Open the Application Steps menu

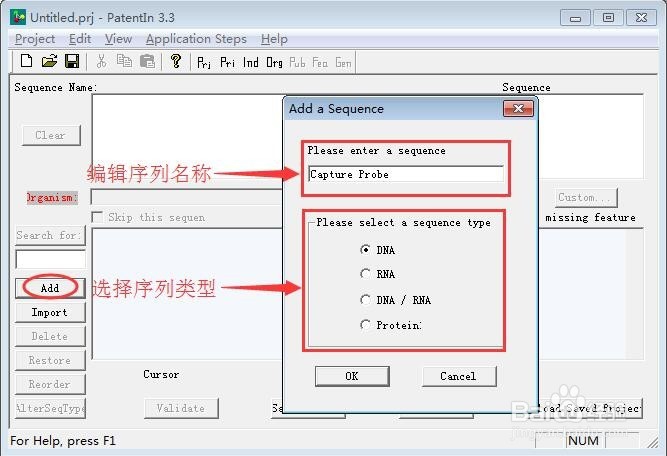coord(196,39)
